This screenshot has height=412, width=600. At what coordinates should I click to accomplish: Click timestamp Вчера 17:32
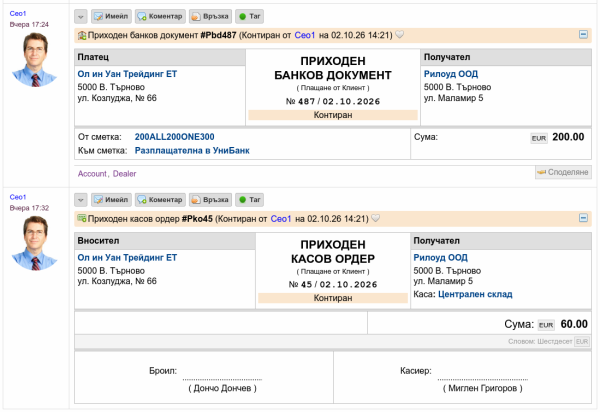(29, 208)
